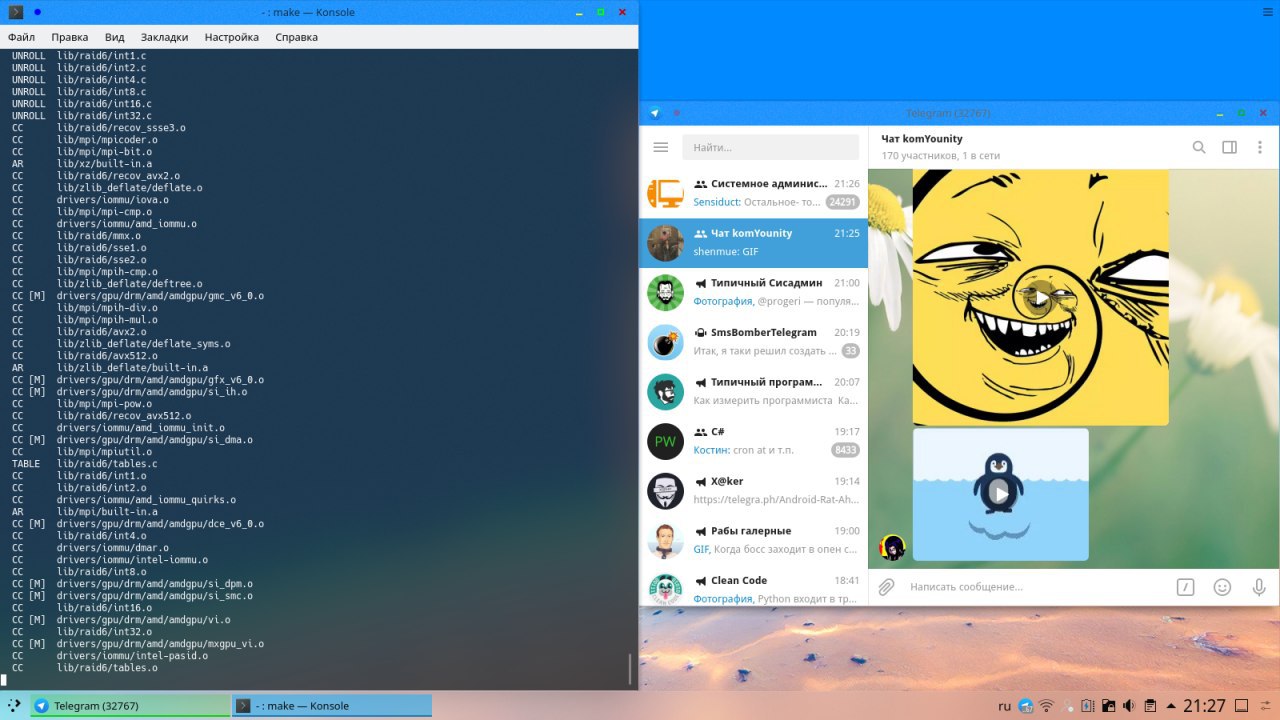
Task: Switch to Telegram in the taskbar
Action: click(x=130, y=706)
